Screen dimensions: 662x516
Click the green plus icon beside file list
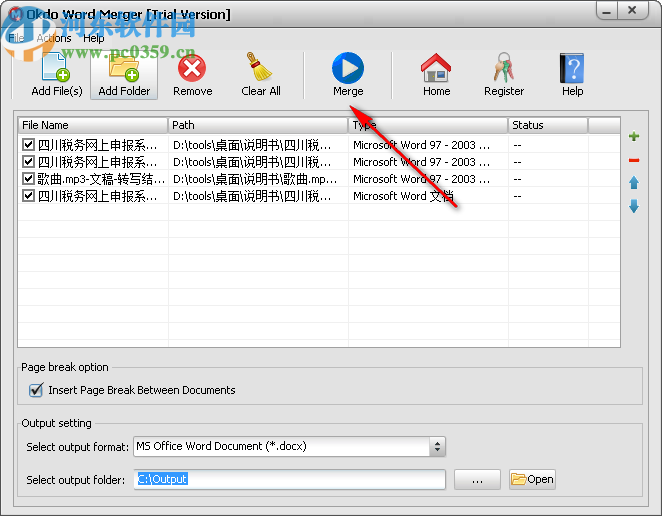[x=634, y=136]
